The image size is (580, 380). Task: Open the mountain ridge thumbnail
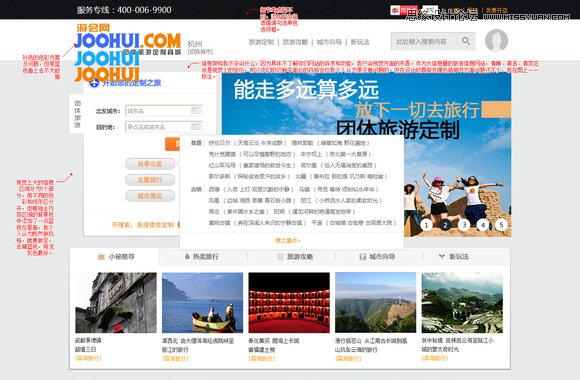[375, 303]
